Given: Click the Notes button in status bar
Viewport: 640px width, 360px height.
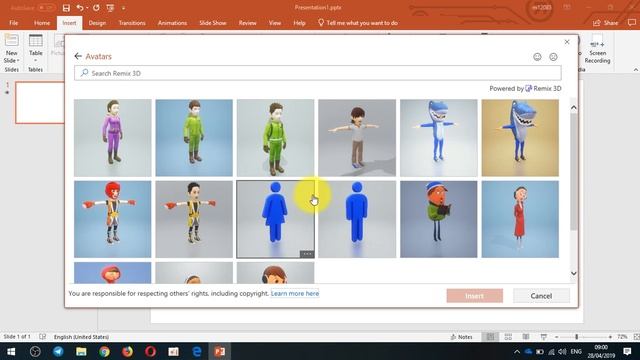Looking at the screenshot, I should coord(462,337).
